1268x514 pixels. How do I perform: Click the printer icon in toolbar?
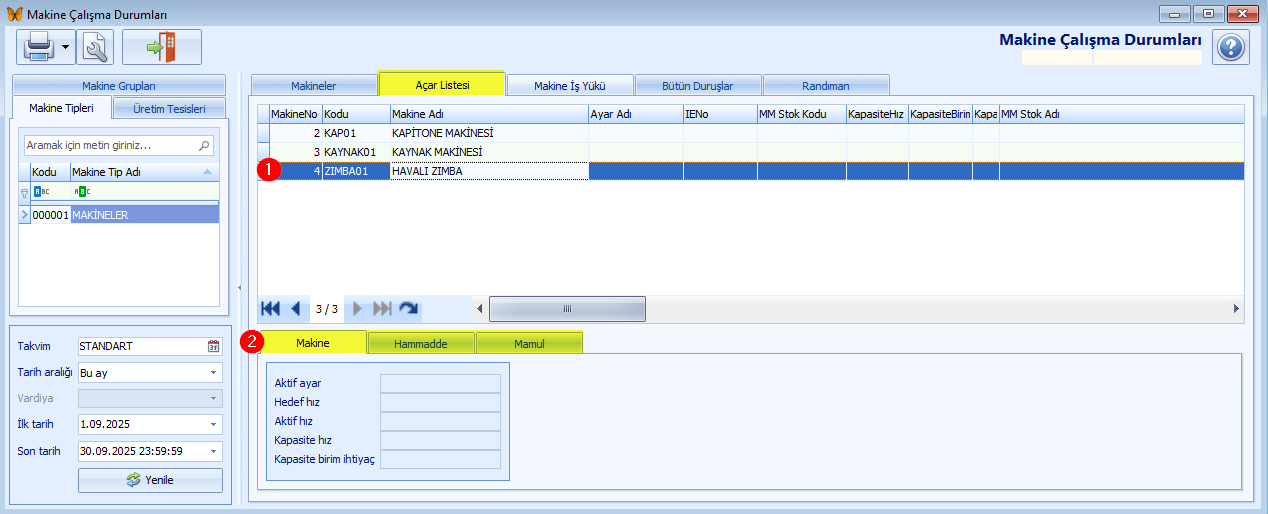(38, 47)
